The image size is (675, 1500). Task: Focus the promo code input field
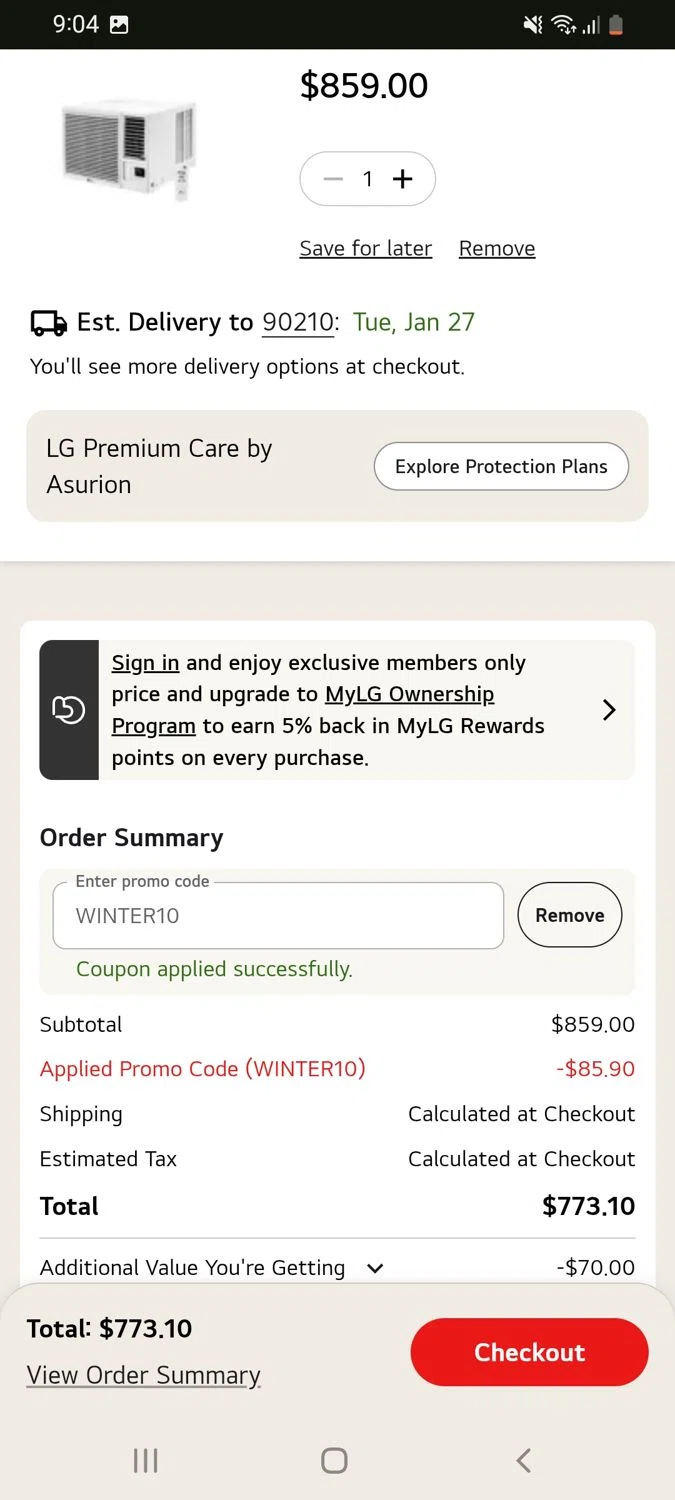[x=278, y=915]
